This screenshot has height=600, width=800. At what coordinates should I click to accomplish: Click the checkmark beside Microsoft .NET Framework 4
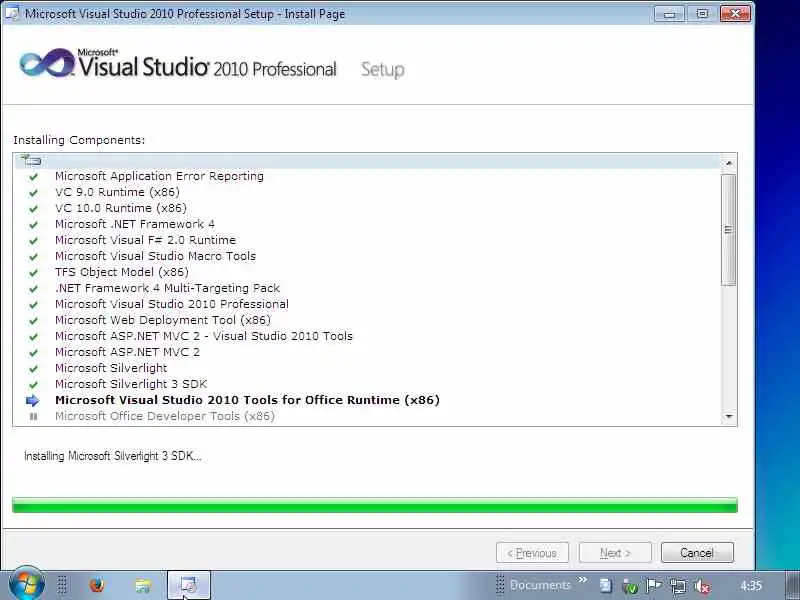pyautogui.click(x=33, y=224)
